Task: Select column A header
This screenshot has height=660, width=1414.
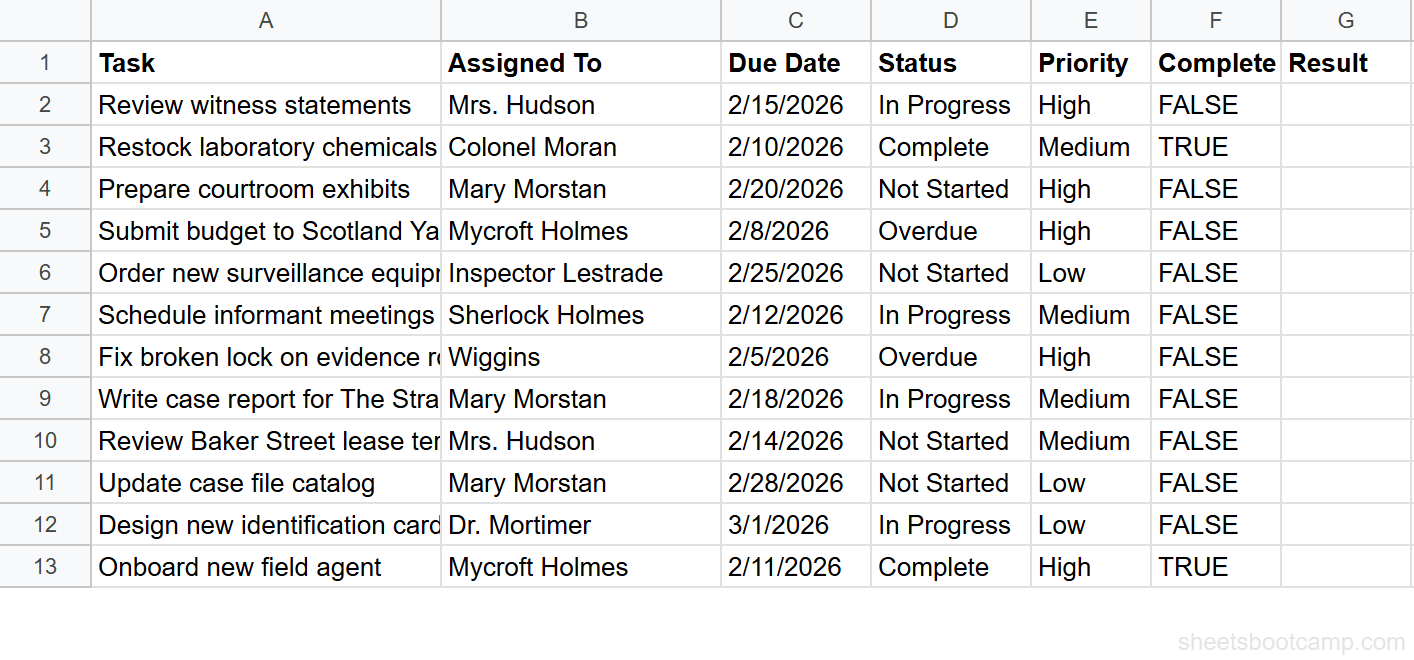Action: [x=265, y=20]
